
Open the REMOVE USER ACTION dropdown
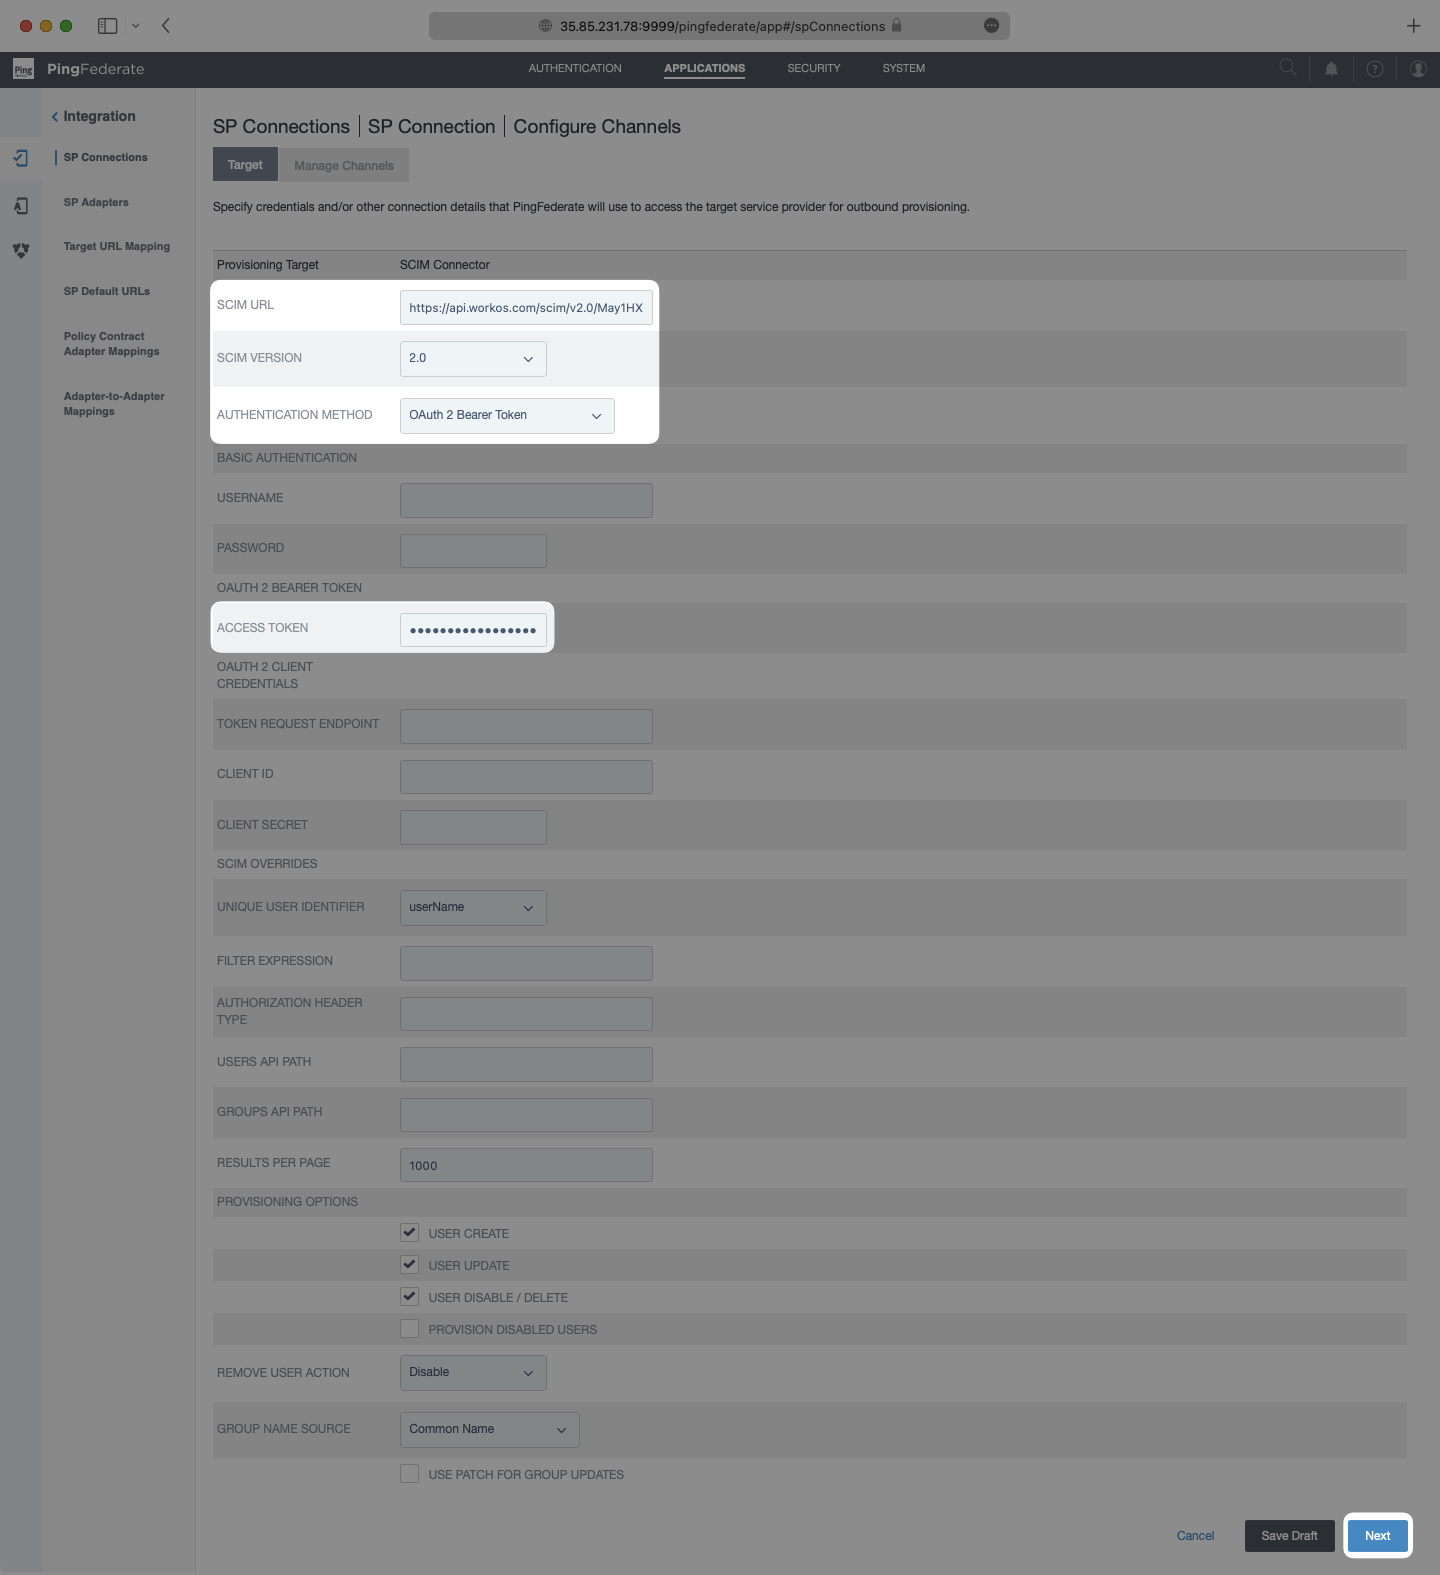473,1373
